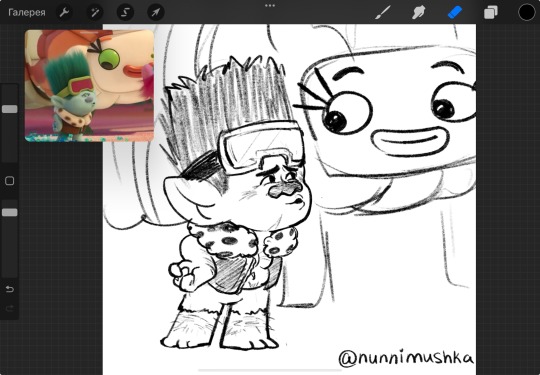Viewport: 540px width, 375px height.
Task: Activate the Transform arrow tool
Action: point(156,13)
